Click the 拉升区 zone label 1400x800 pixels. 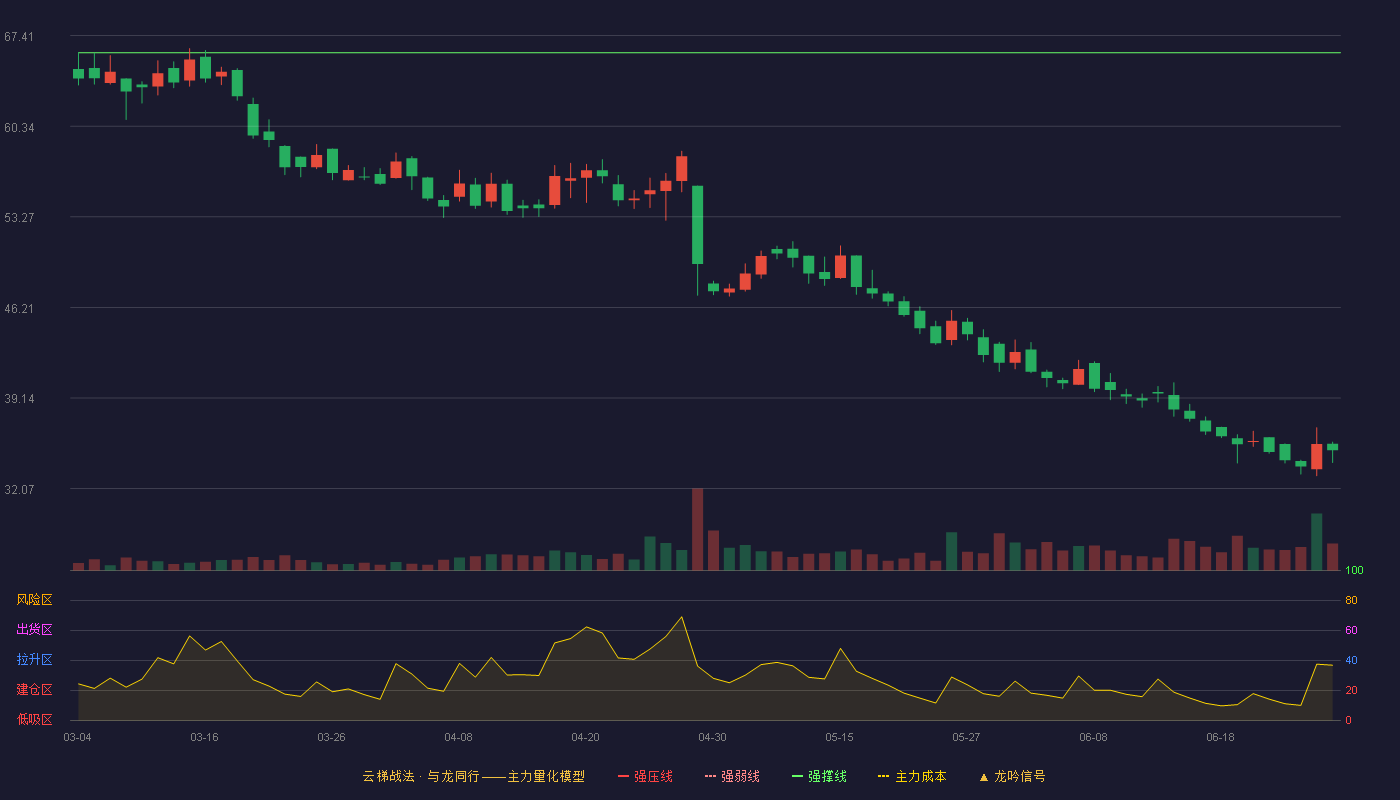[x=34, y=660]
